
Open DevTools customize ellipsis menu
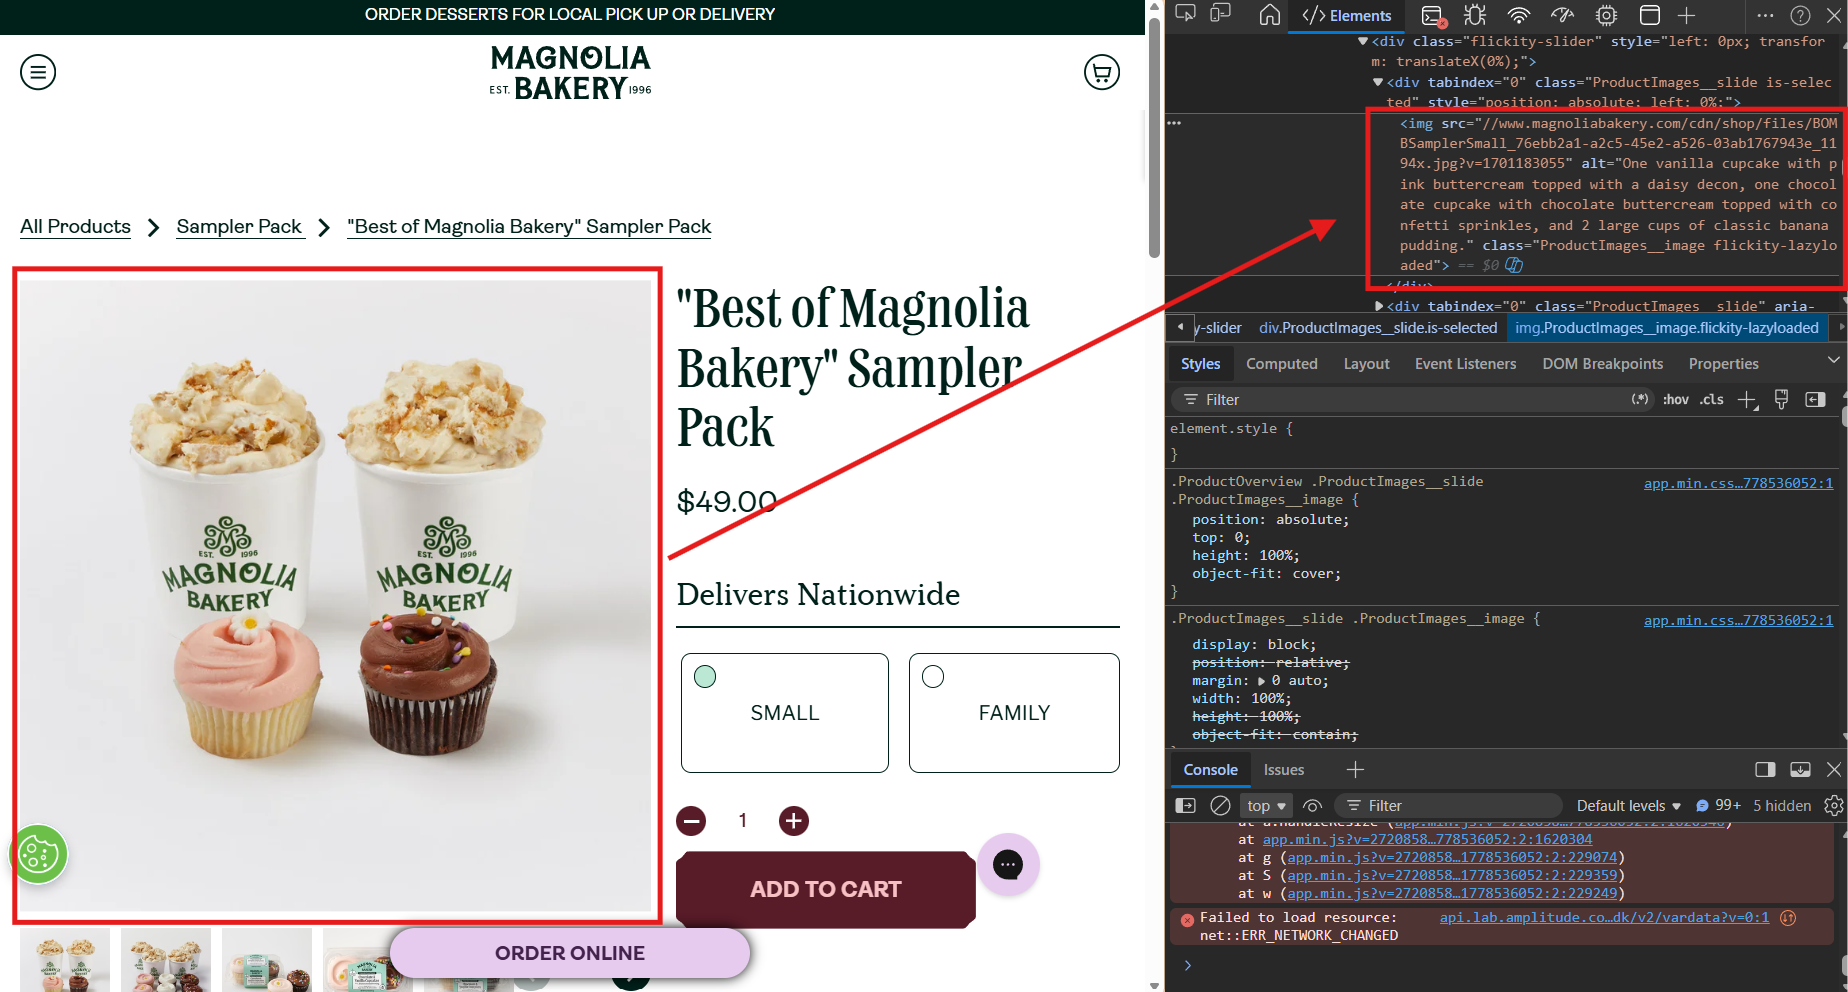pyautogui.click(x=1765, y=15)
